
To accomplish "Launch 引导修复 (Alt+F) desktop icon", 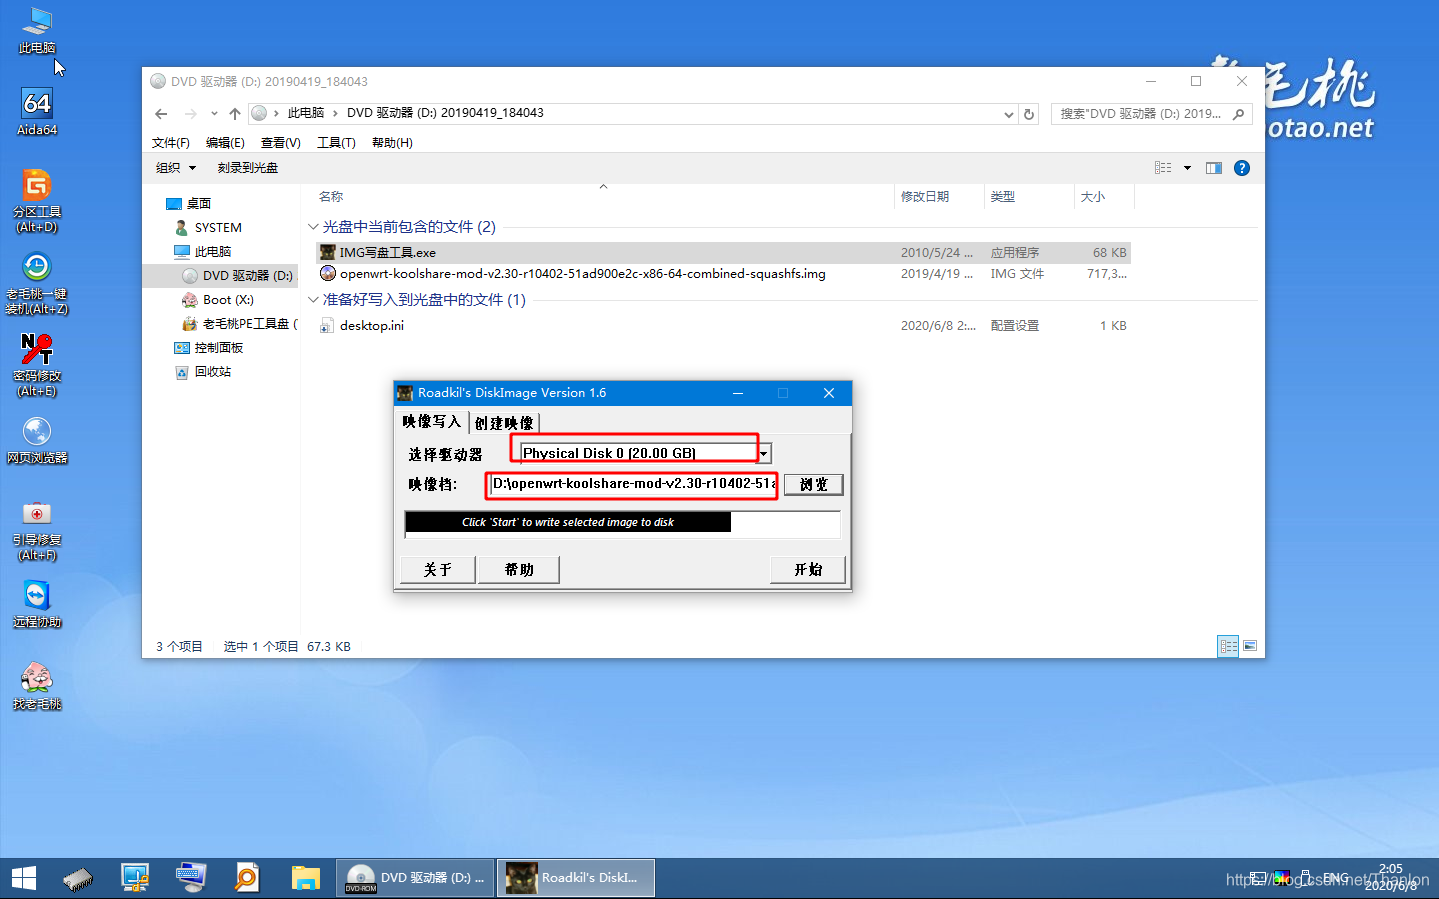I will click(37, 529).
